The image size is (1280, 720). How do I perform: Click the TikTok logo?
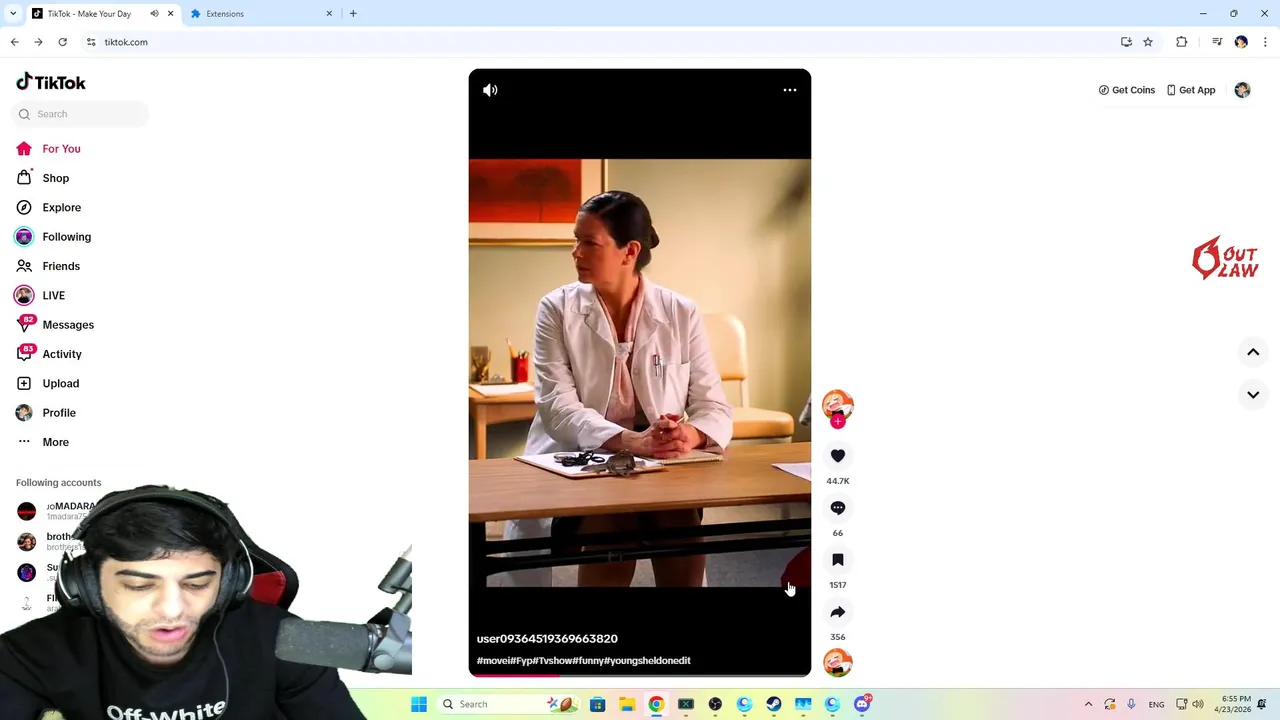[51, 82]
